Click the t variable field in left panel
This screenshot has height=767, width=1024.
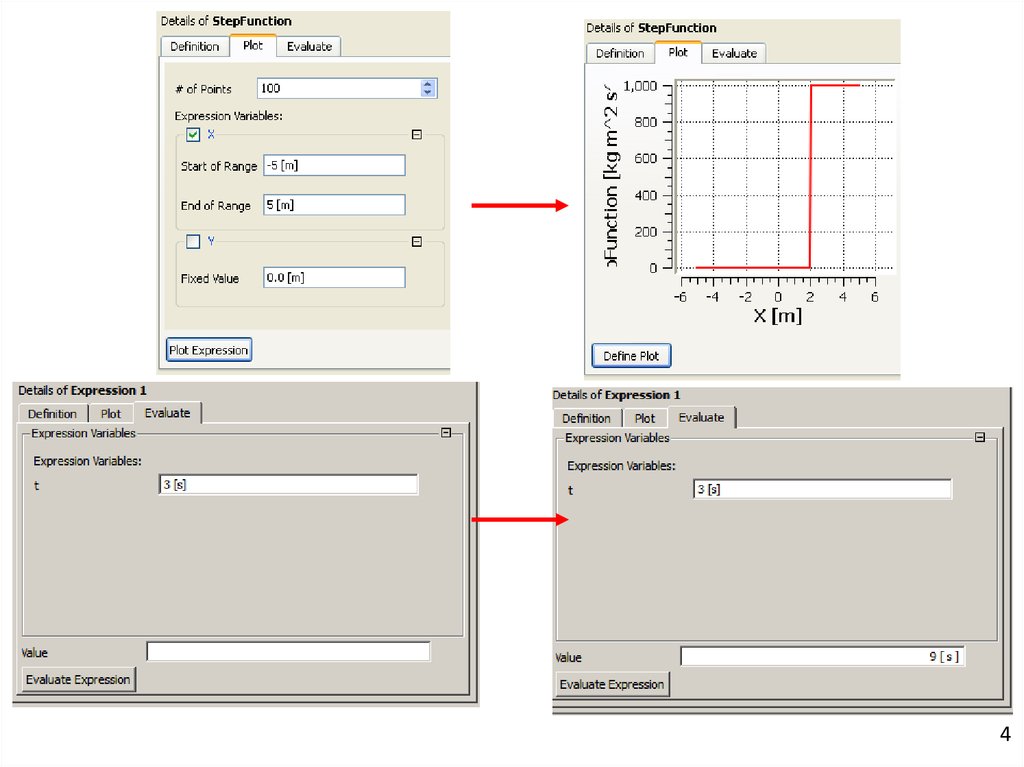tap(288, 485)
